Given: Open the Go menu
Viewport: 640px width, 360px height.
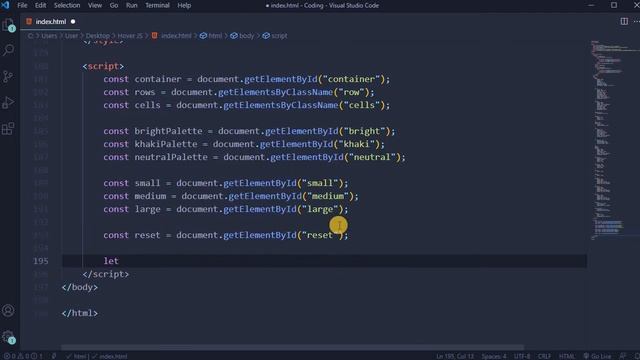Looking at the screenshot, I should click(114, 5).
